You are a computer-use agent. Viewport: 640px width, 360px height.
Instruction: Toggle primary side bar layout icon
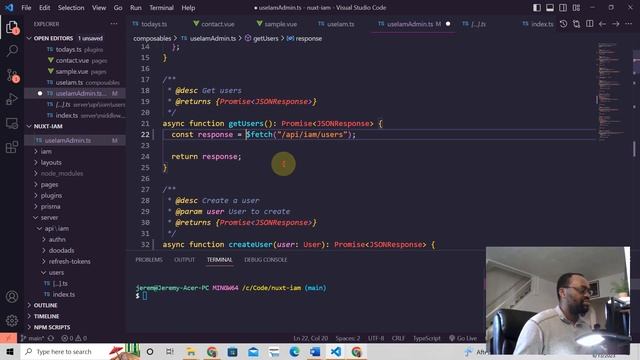(537, 7)
